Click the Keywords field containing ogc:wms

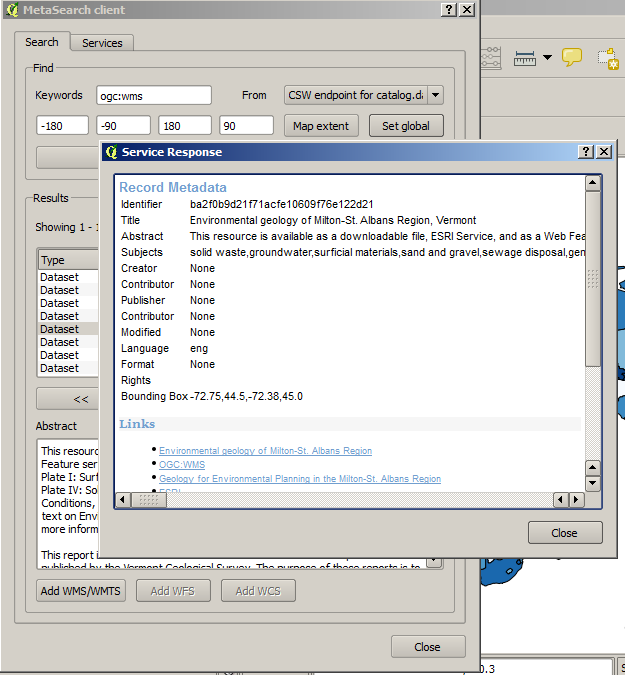click(x=154, y=95)
